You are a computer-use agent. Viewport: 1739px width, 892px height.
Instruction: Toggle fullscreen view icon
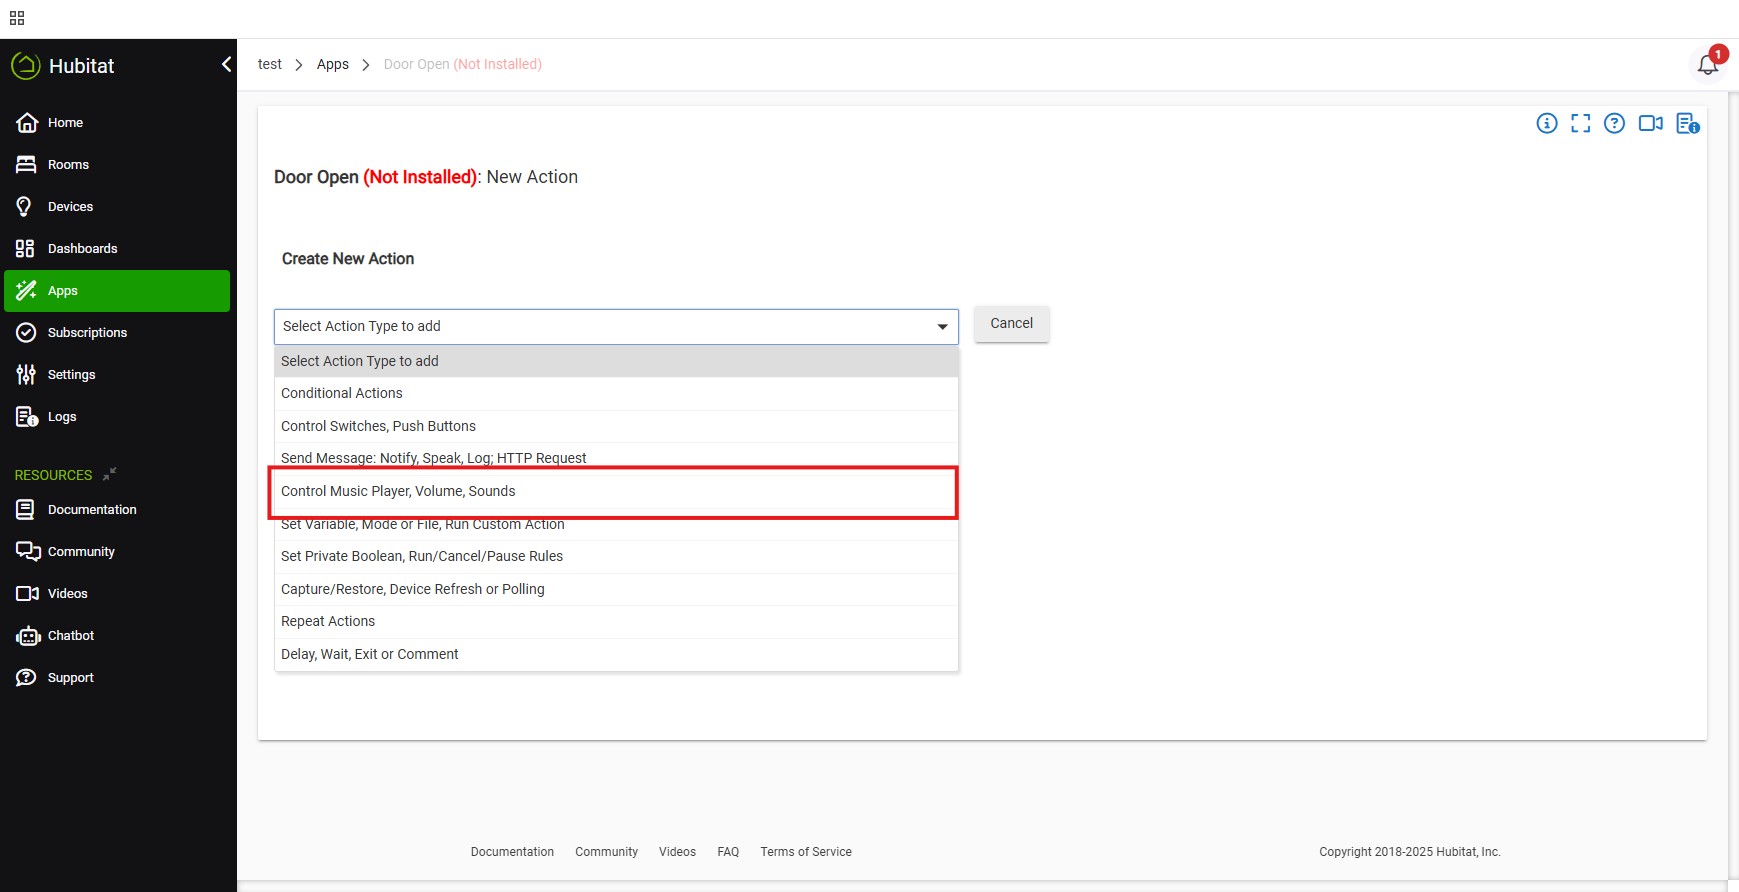[x=1580, y=123]
